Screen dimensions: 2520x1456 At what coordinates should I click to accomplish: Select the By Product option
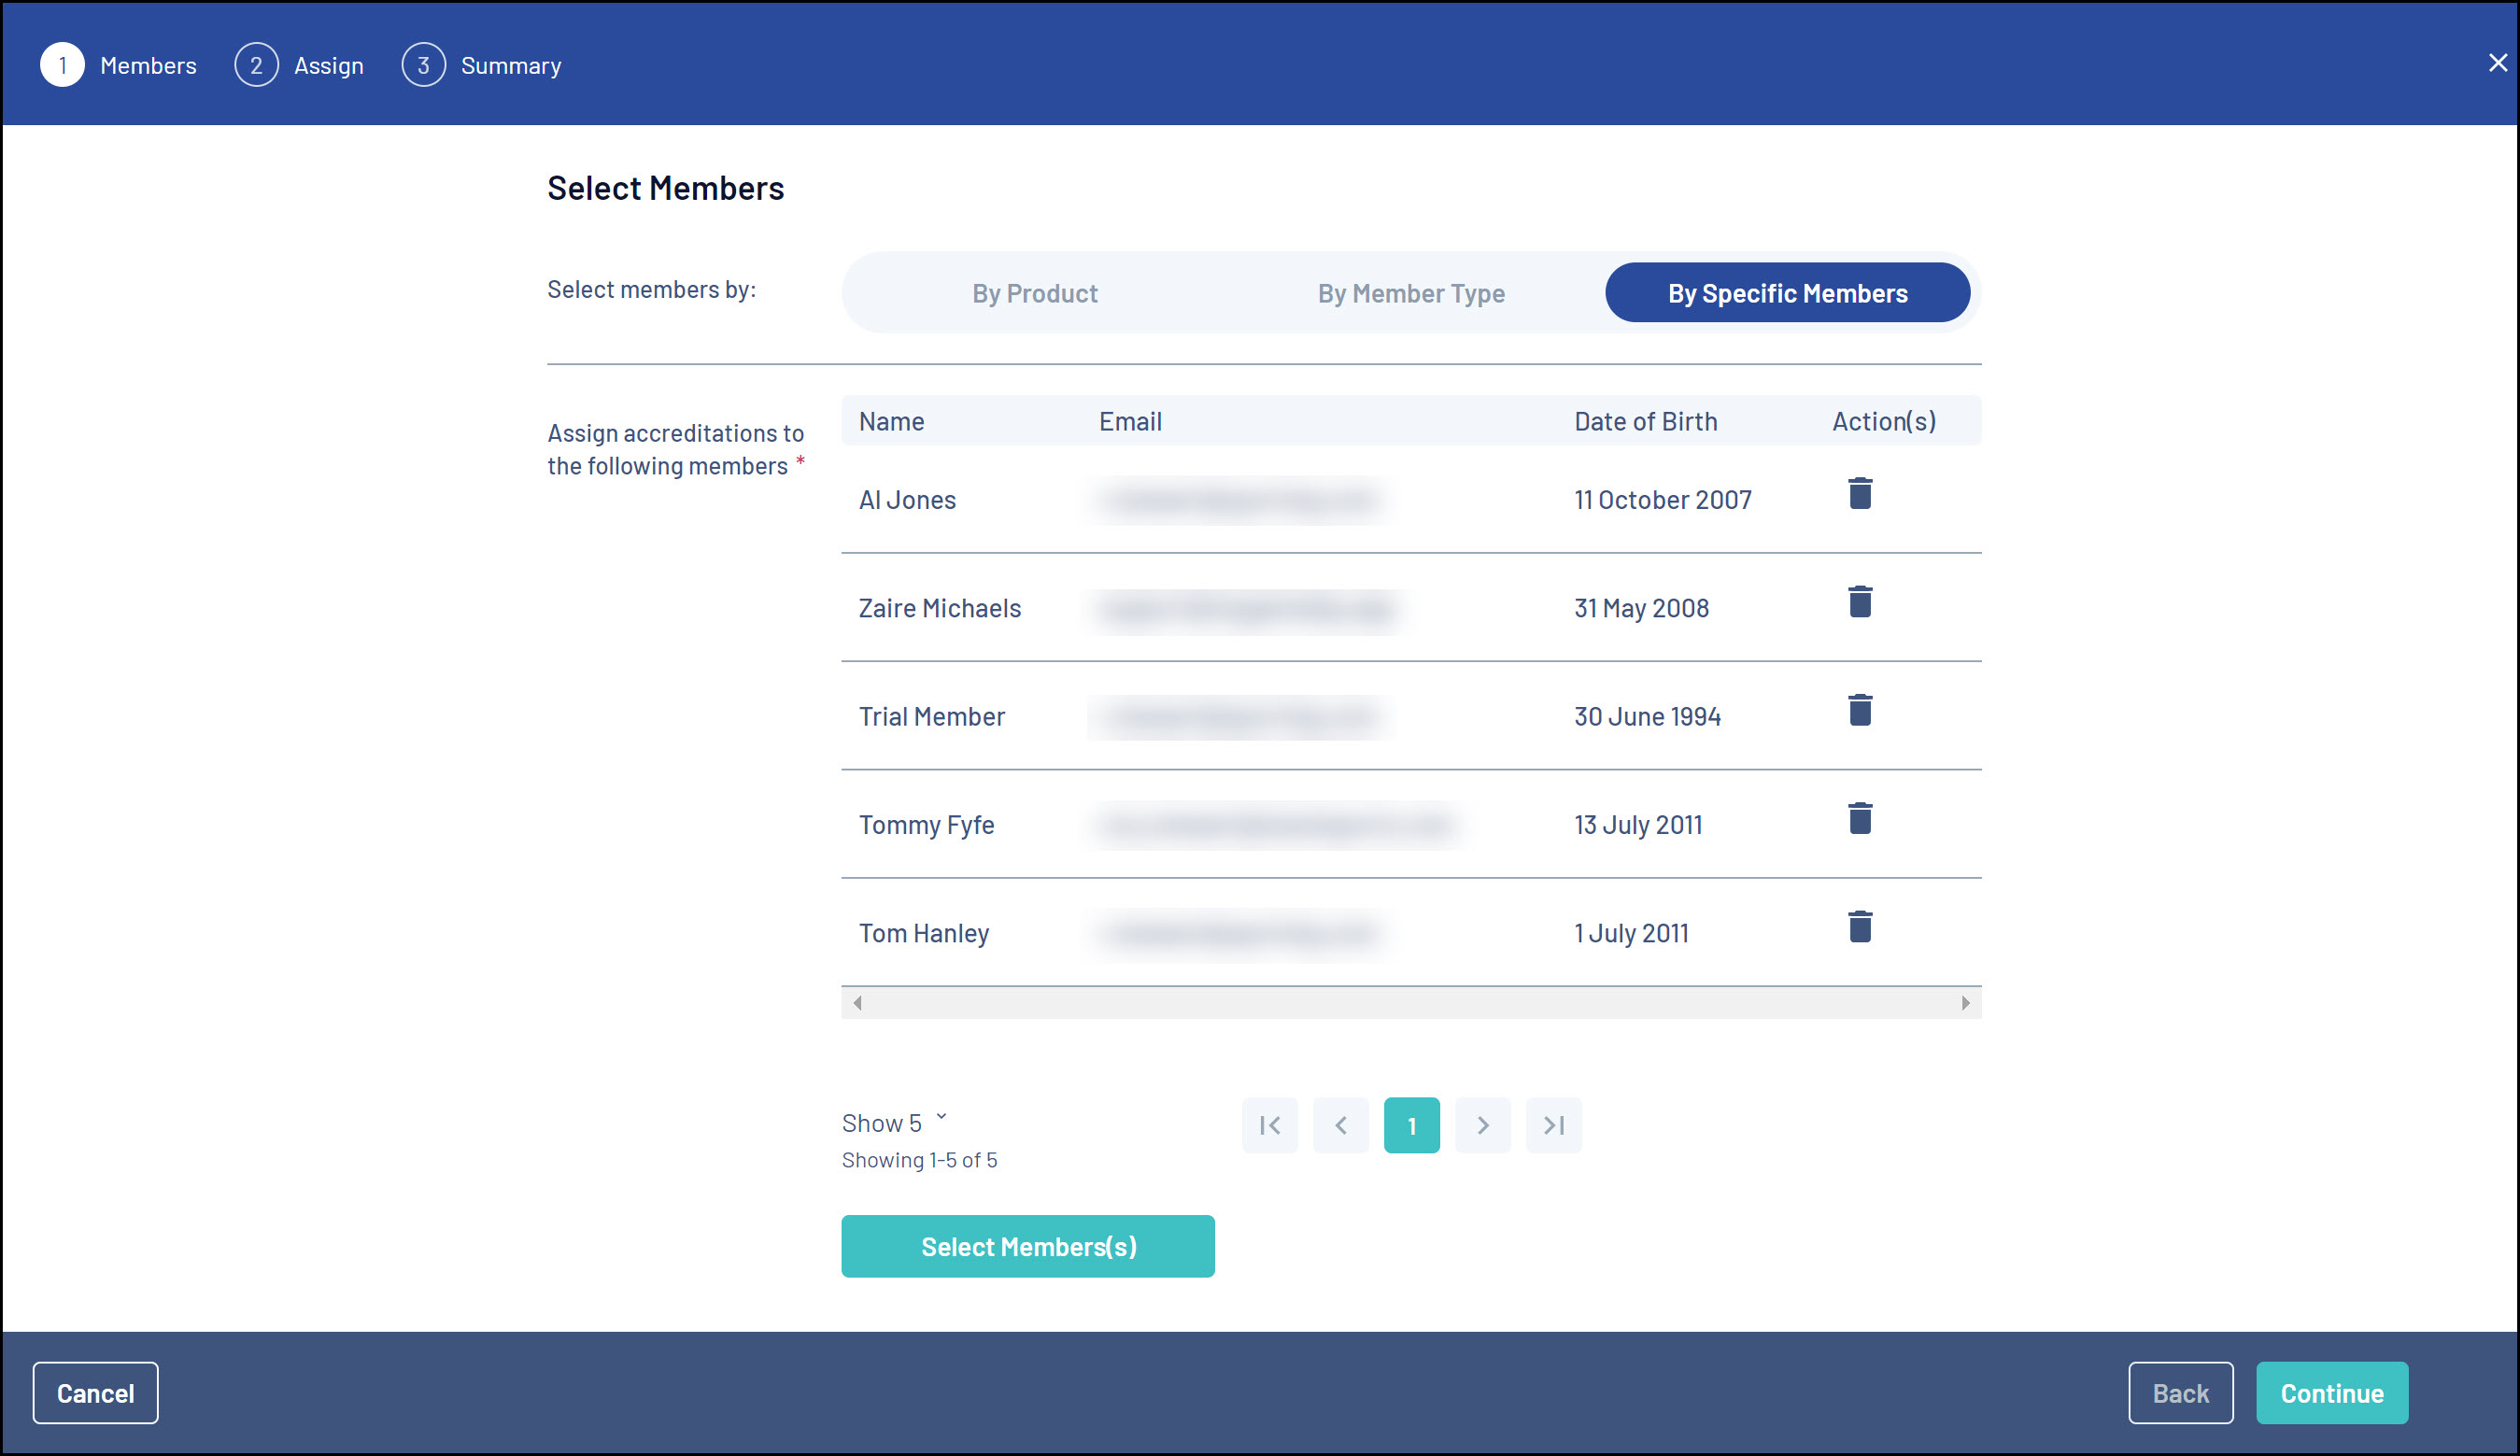coord(1034,293)
